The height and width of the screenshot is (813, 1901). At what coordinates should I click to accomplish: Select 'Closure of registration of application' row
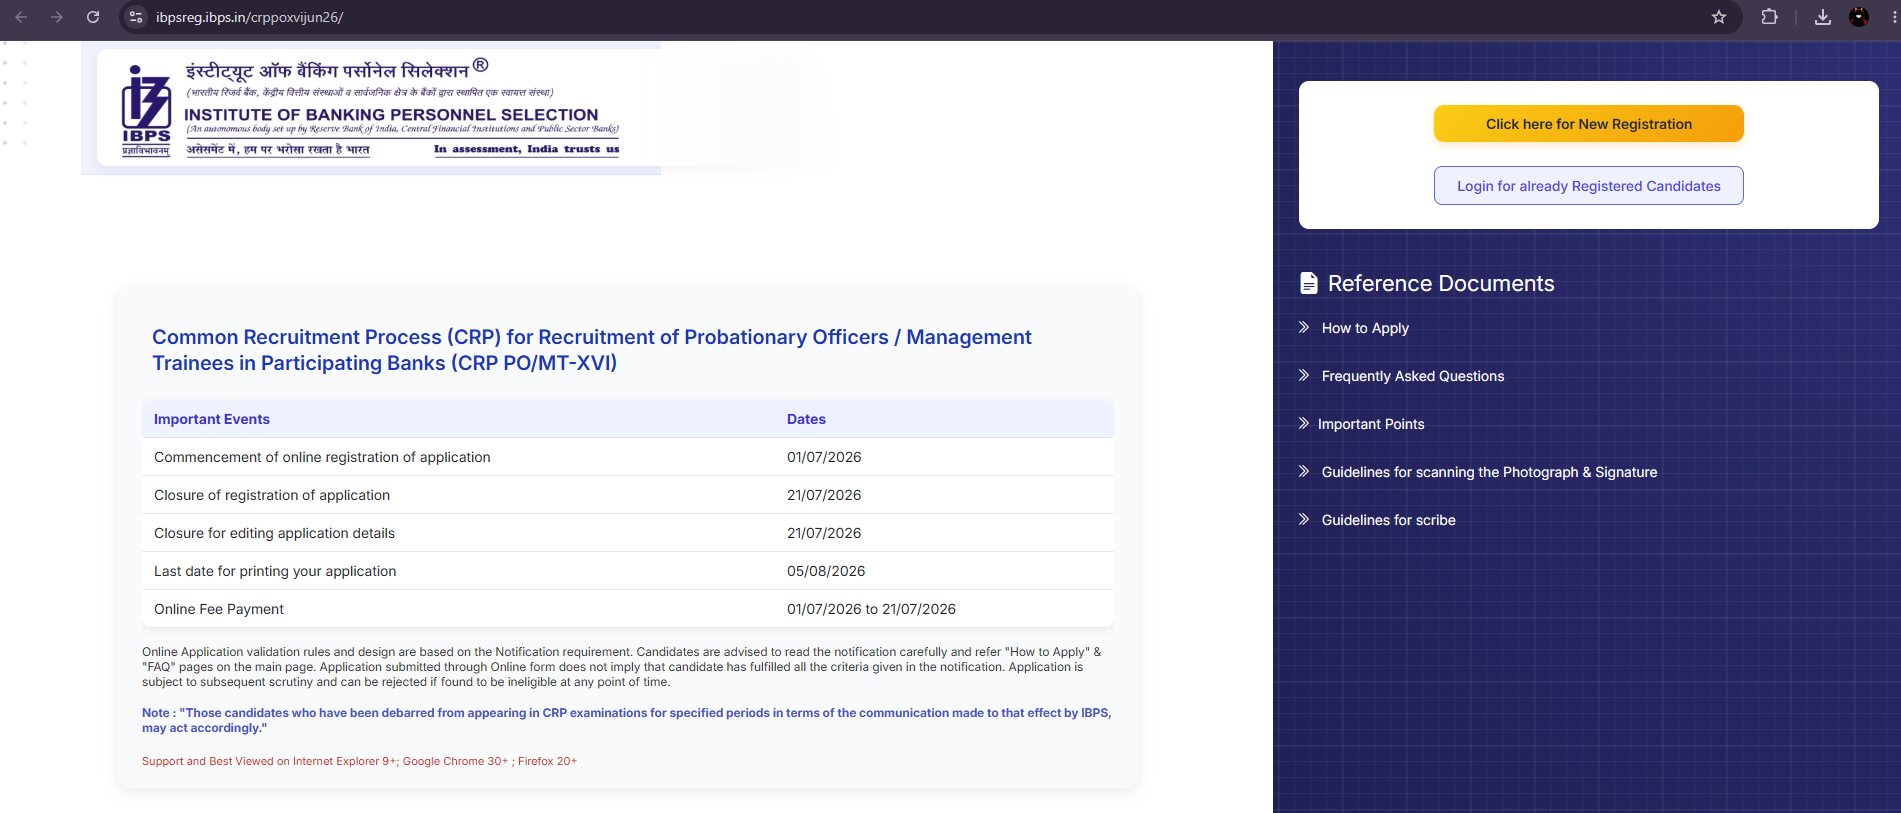click(x=628, y=495)
